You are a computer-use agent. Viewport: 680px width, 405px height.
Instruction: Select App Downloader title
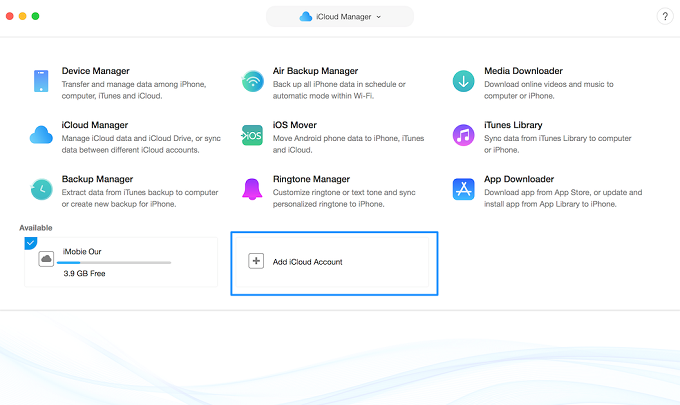click(519, 179)
